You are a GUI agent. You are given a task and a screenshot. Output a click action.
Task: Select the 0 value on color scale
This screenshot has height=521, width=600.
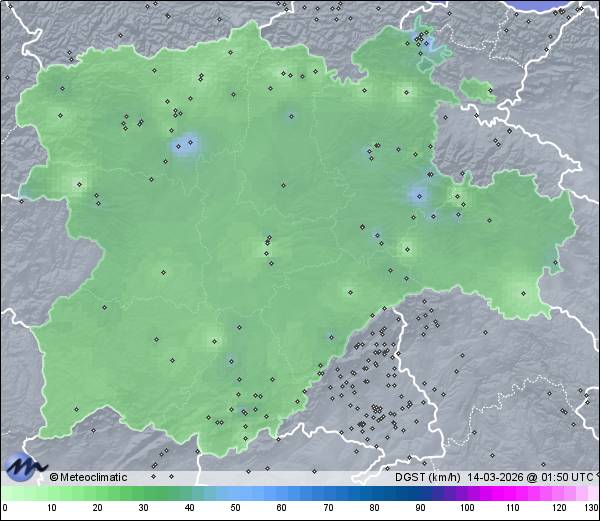[x=5, y=509]
